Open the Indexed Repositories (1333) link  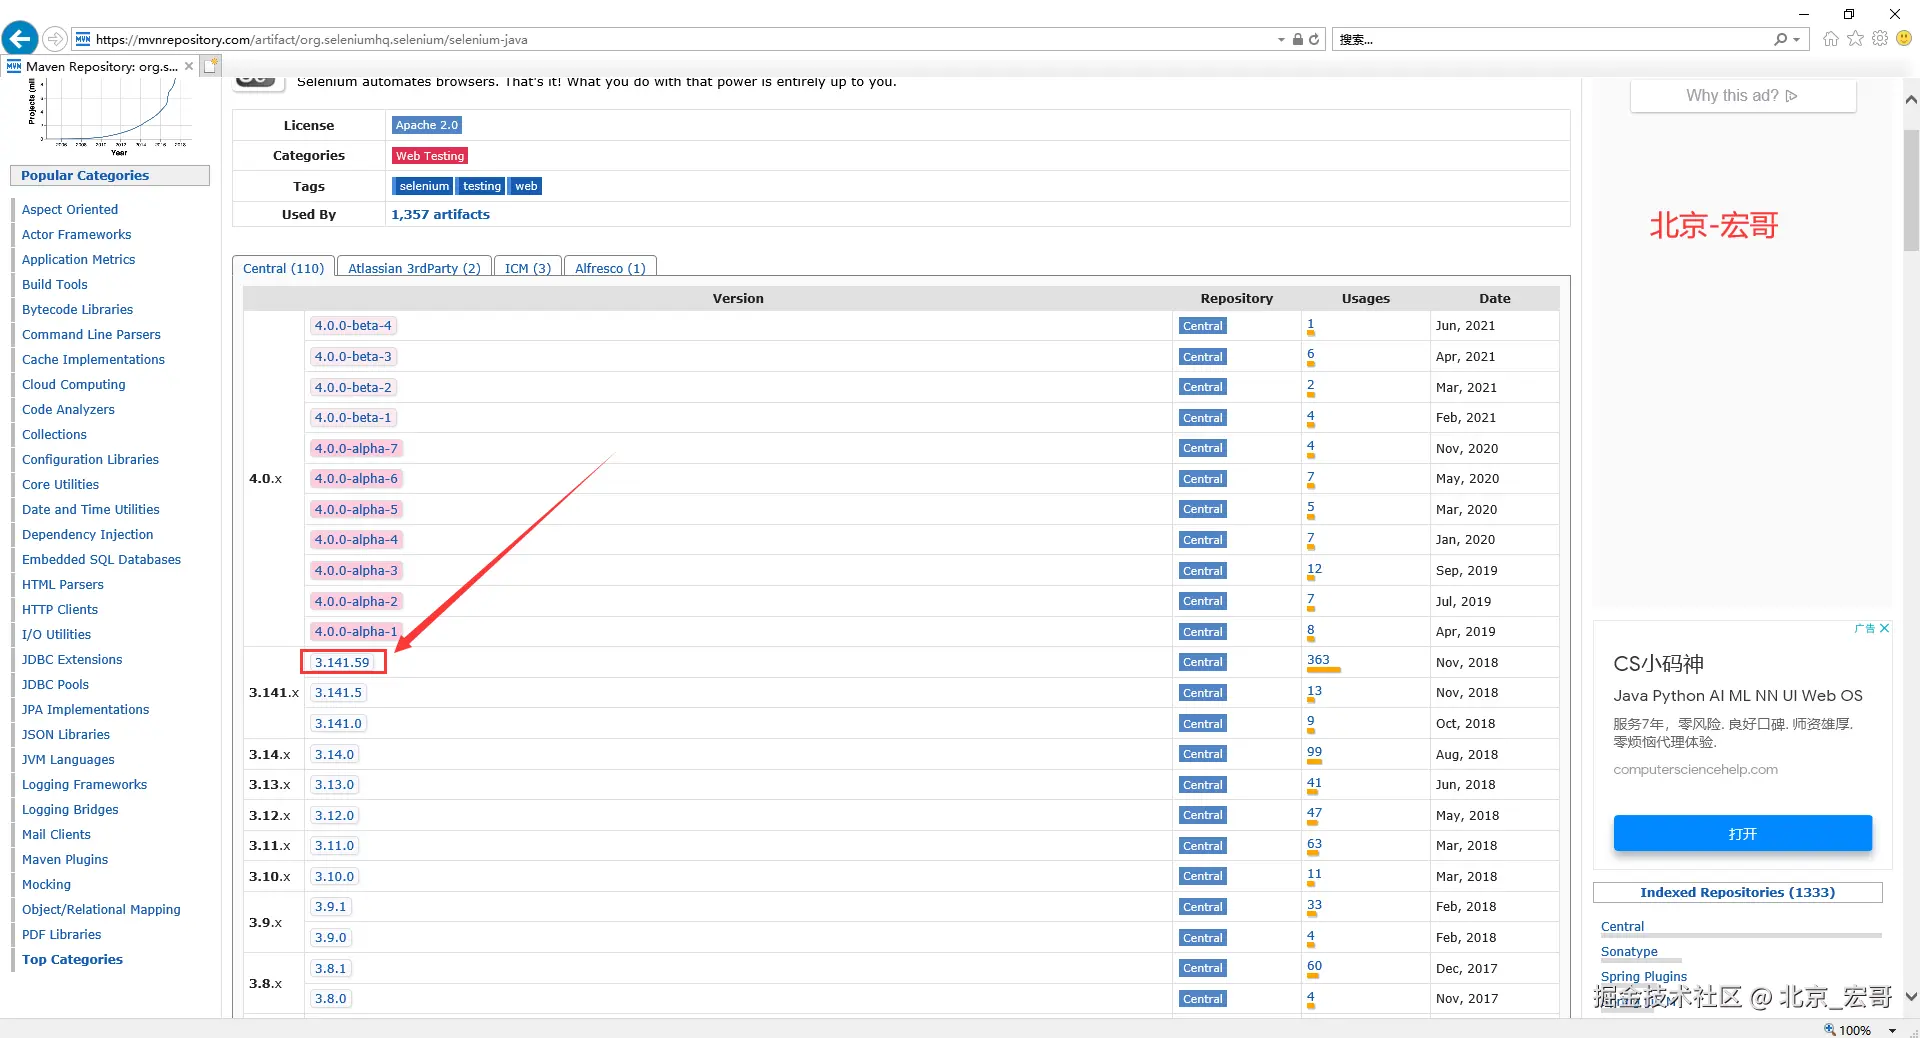click(1738, 893)
